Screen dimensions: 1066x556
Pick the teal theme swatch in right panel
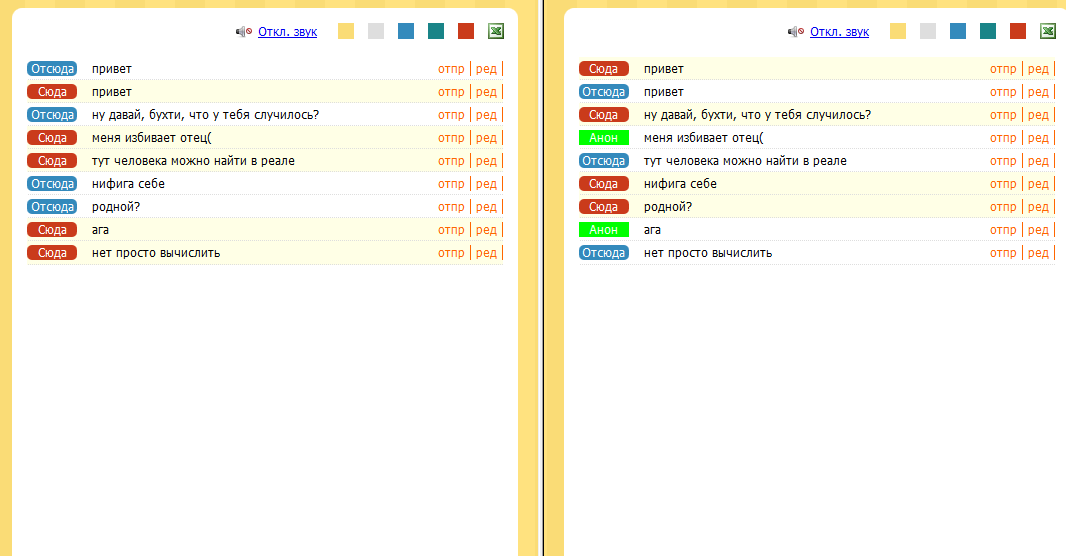[988, 31]
